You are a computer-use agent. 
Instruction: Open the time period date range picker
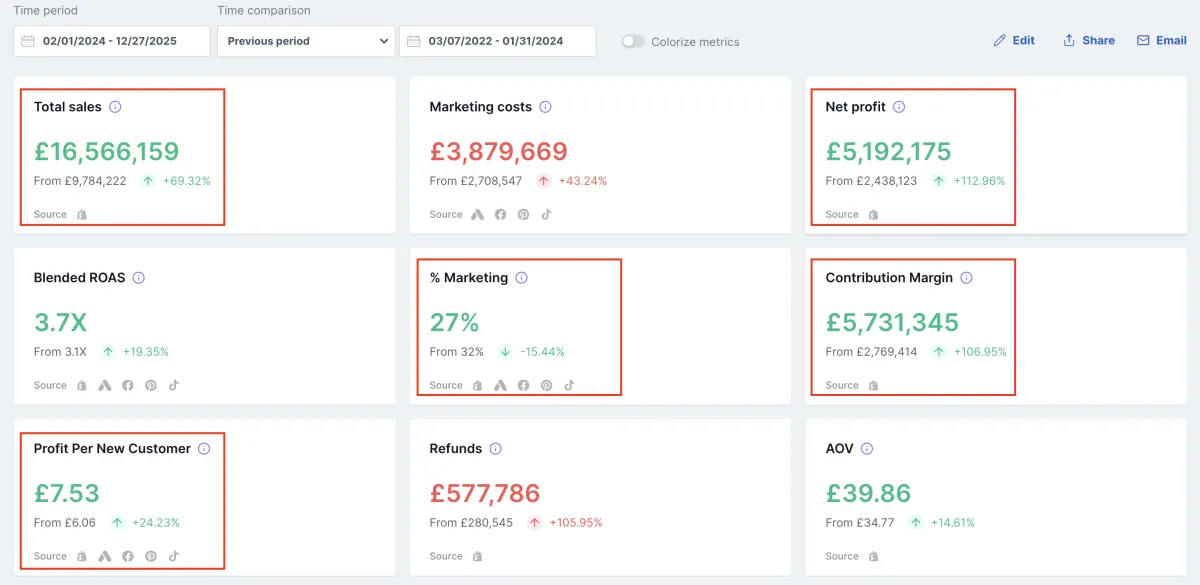coord(112,42)
